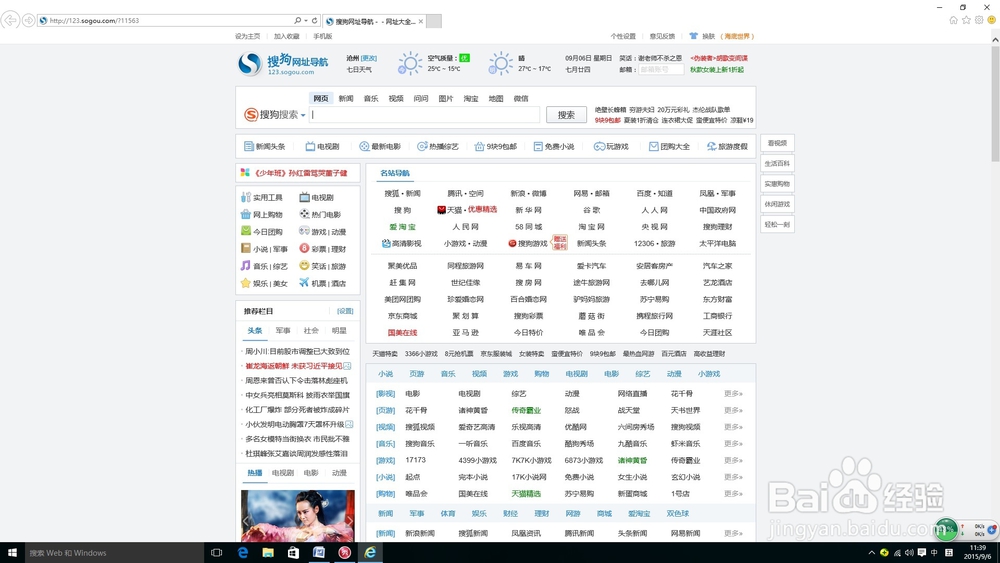The width and height of the screenshot is (1000, 563).
Task: Click the 设为主页 link at top
Action: [247, 36]
